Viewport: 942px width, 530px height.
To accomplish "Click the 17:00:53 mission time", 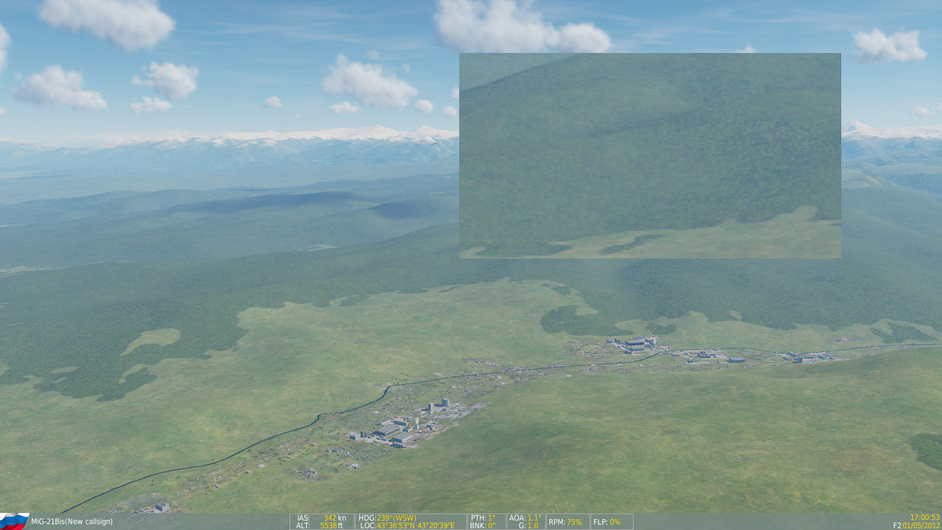I will 925,517.
